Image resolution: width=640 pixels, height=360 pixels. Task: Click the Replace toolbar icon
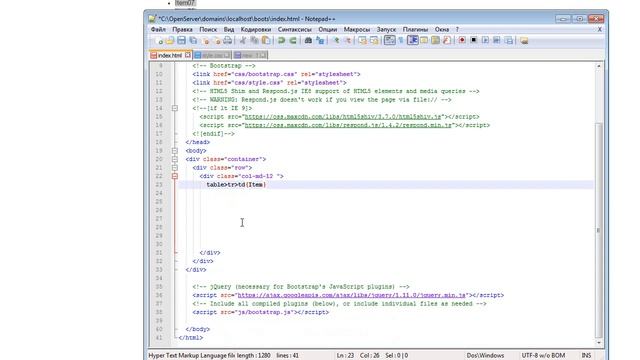320,40
